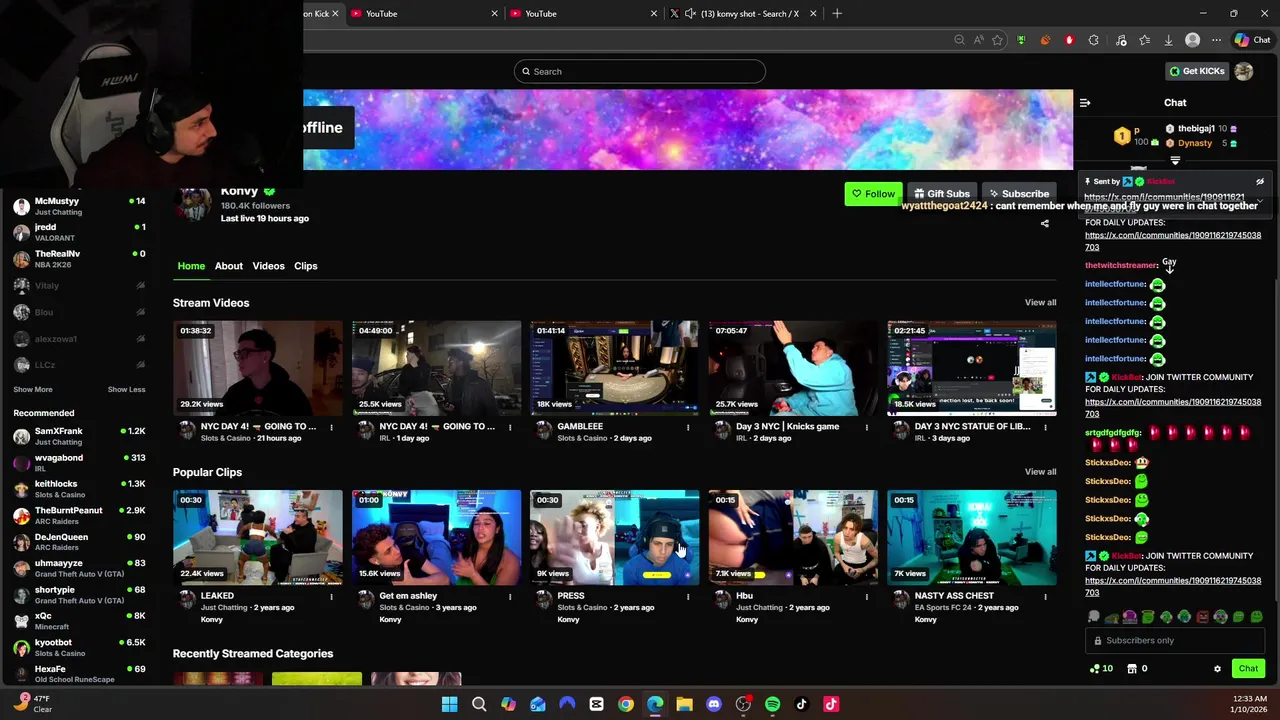The image size is (1280, 720).
Task: Options menu for PRESS clip
Action: (x=688, y=596)
